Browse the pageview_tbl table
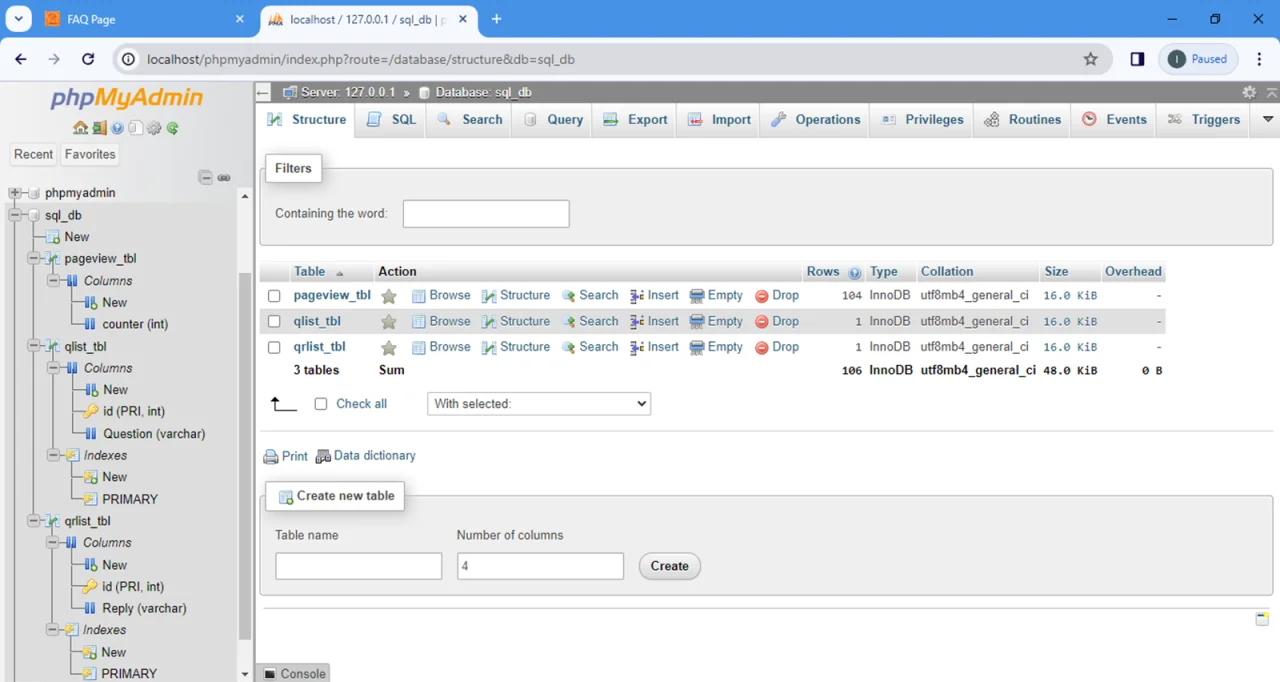 [441, 296]
